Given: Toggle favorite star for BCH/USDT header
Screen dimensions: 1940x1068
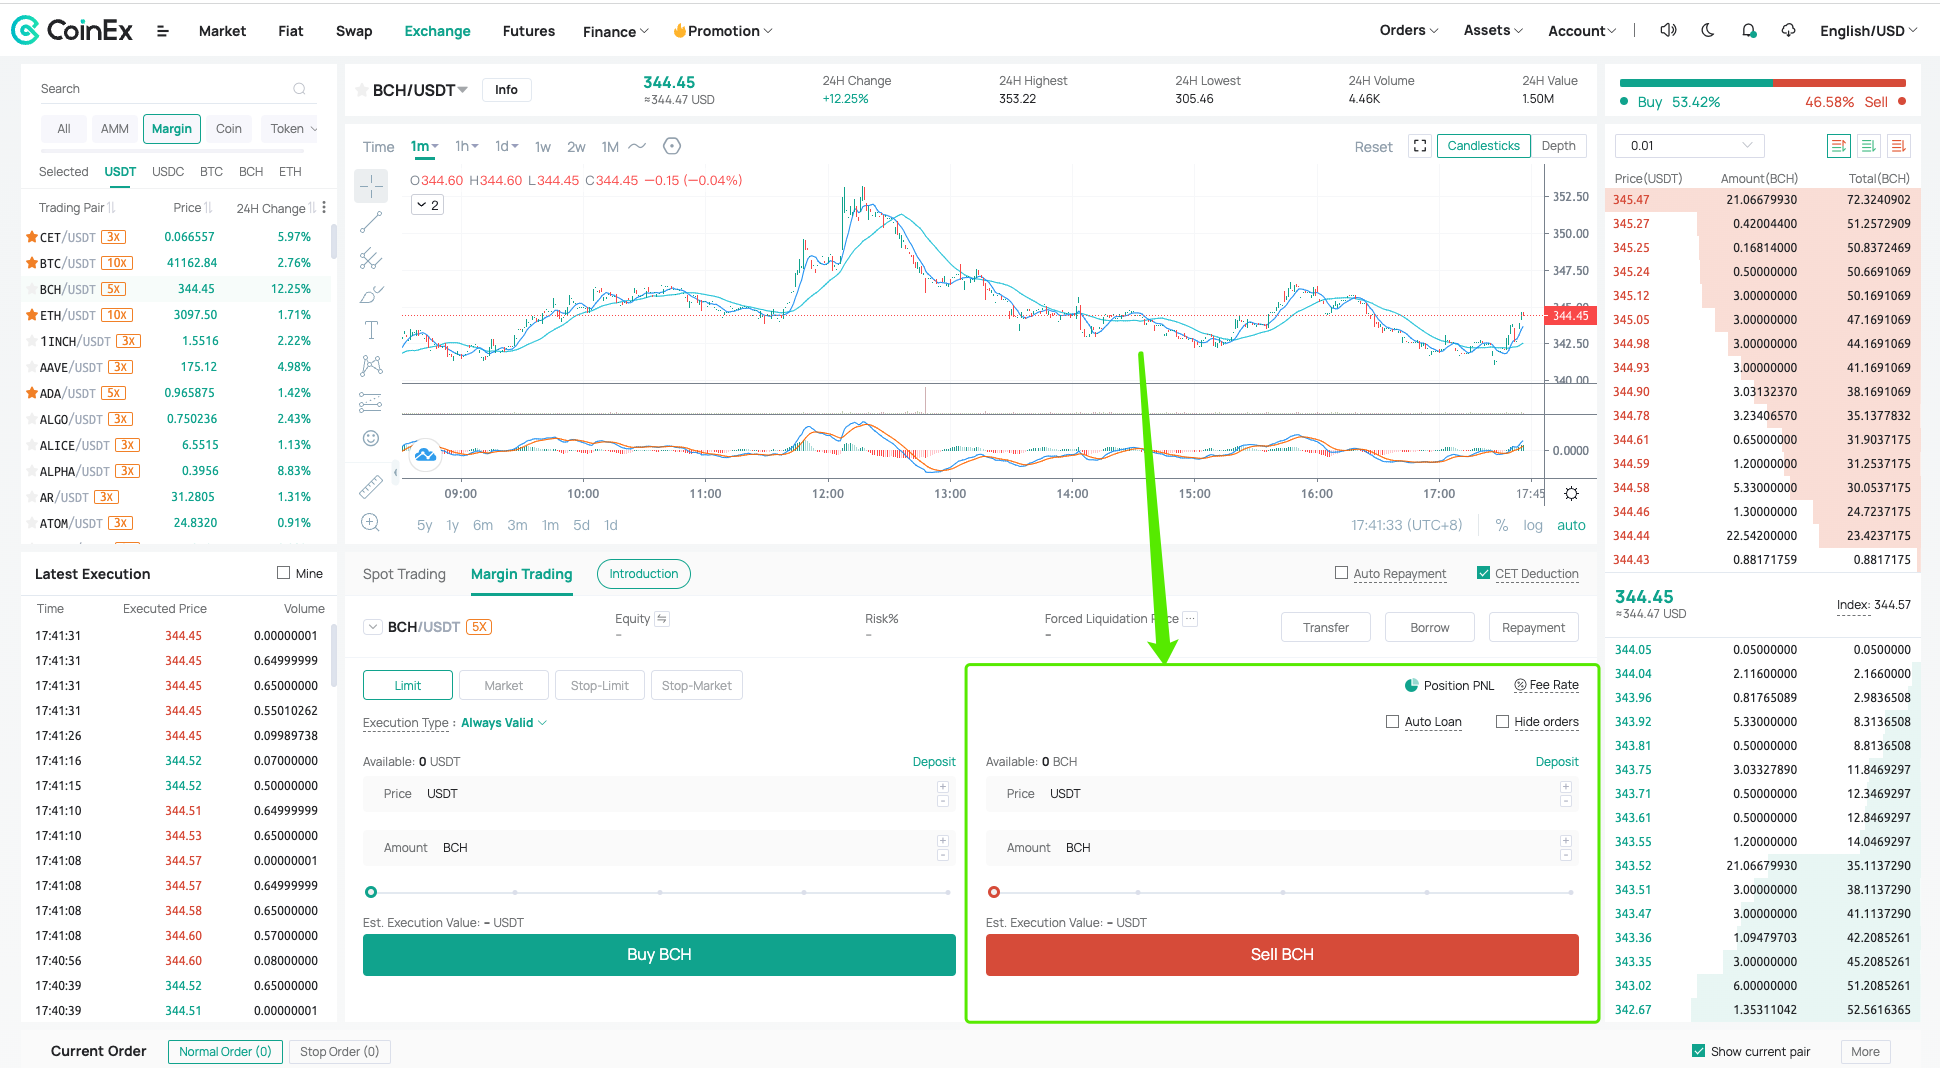Looking at the screenshot, I should (361, 90).
